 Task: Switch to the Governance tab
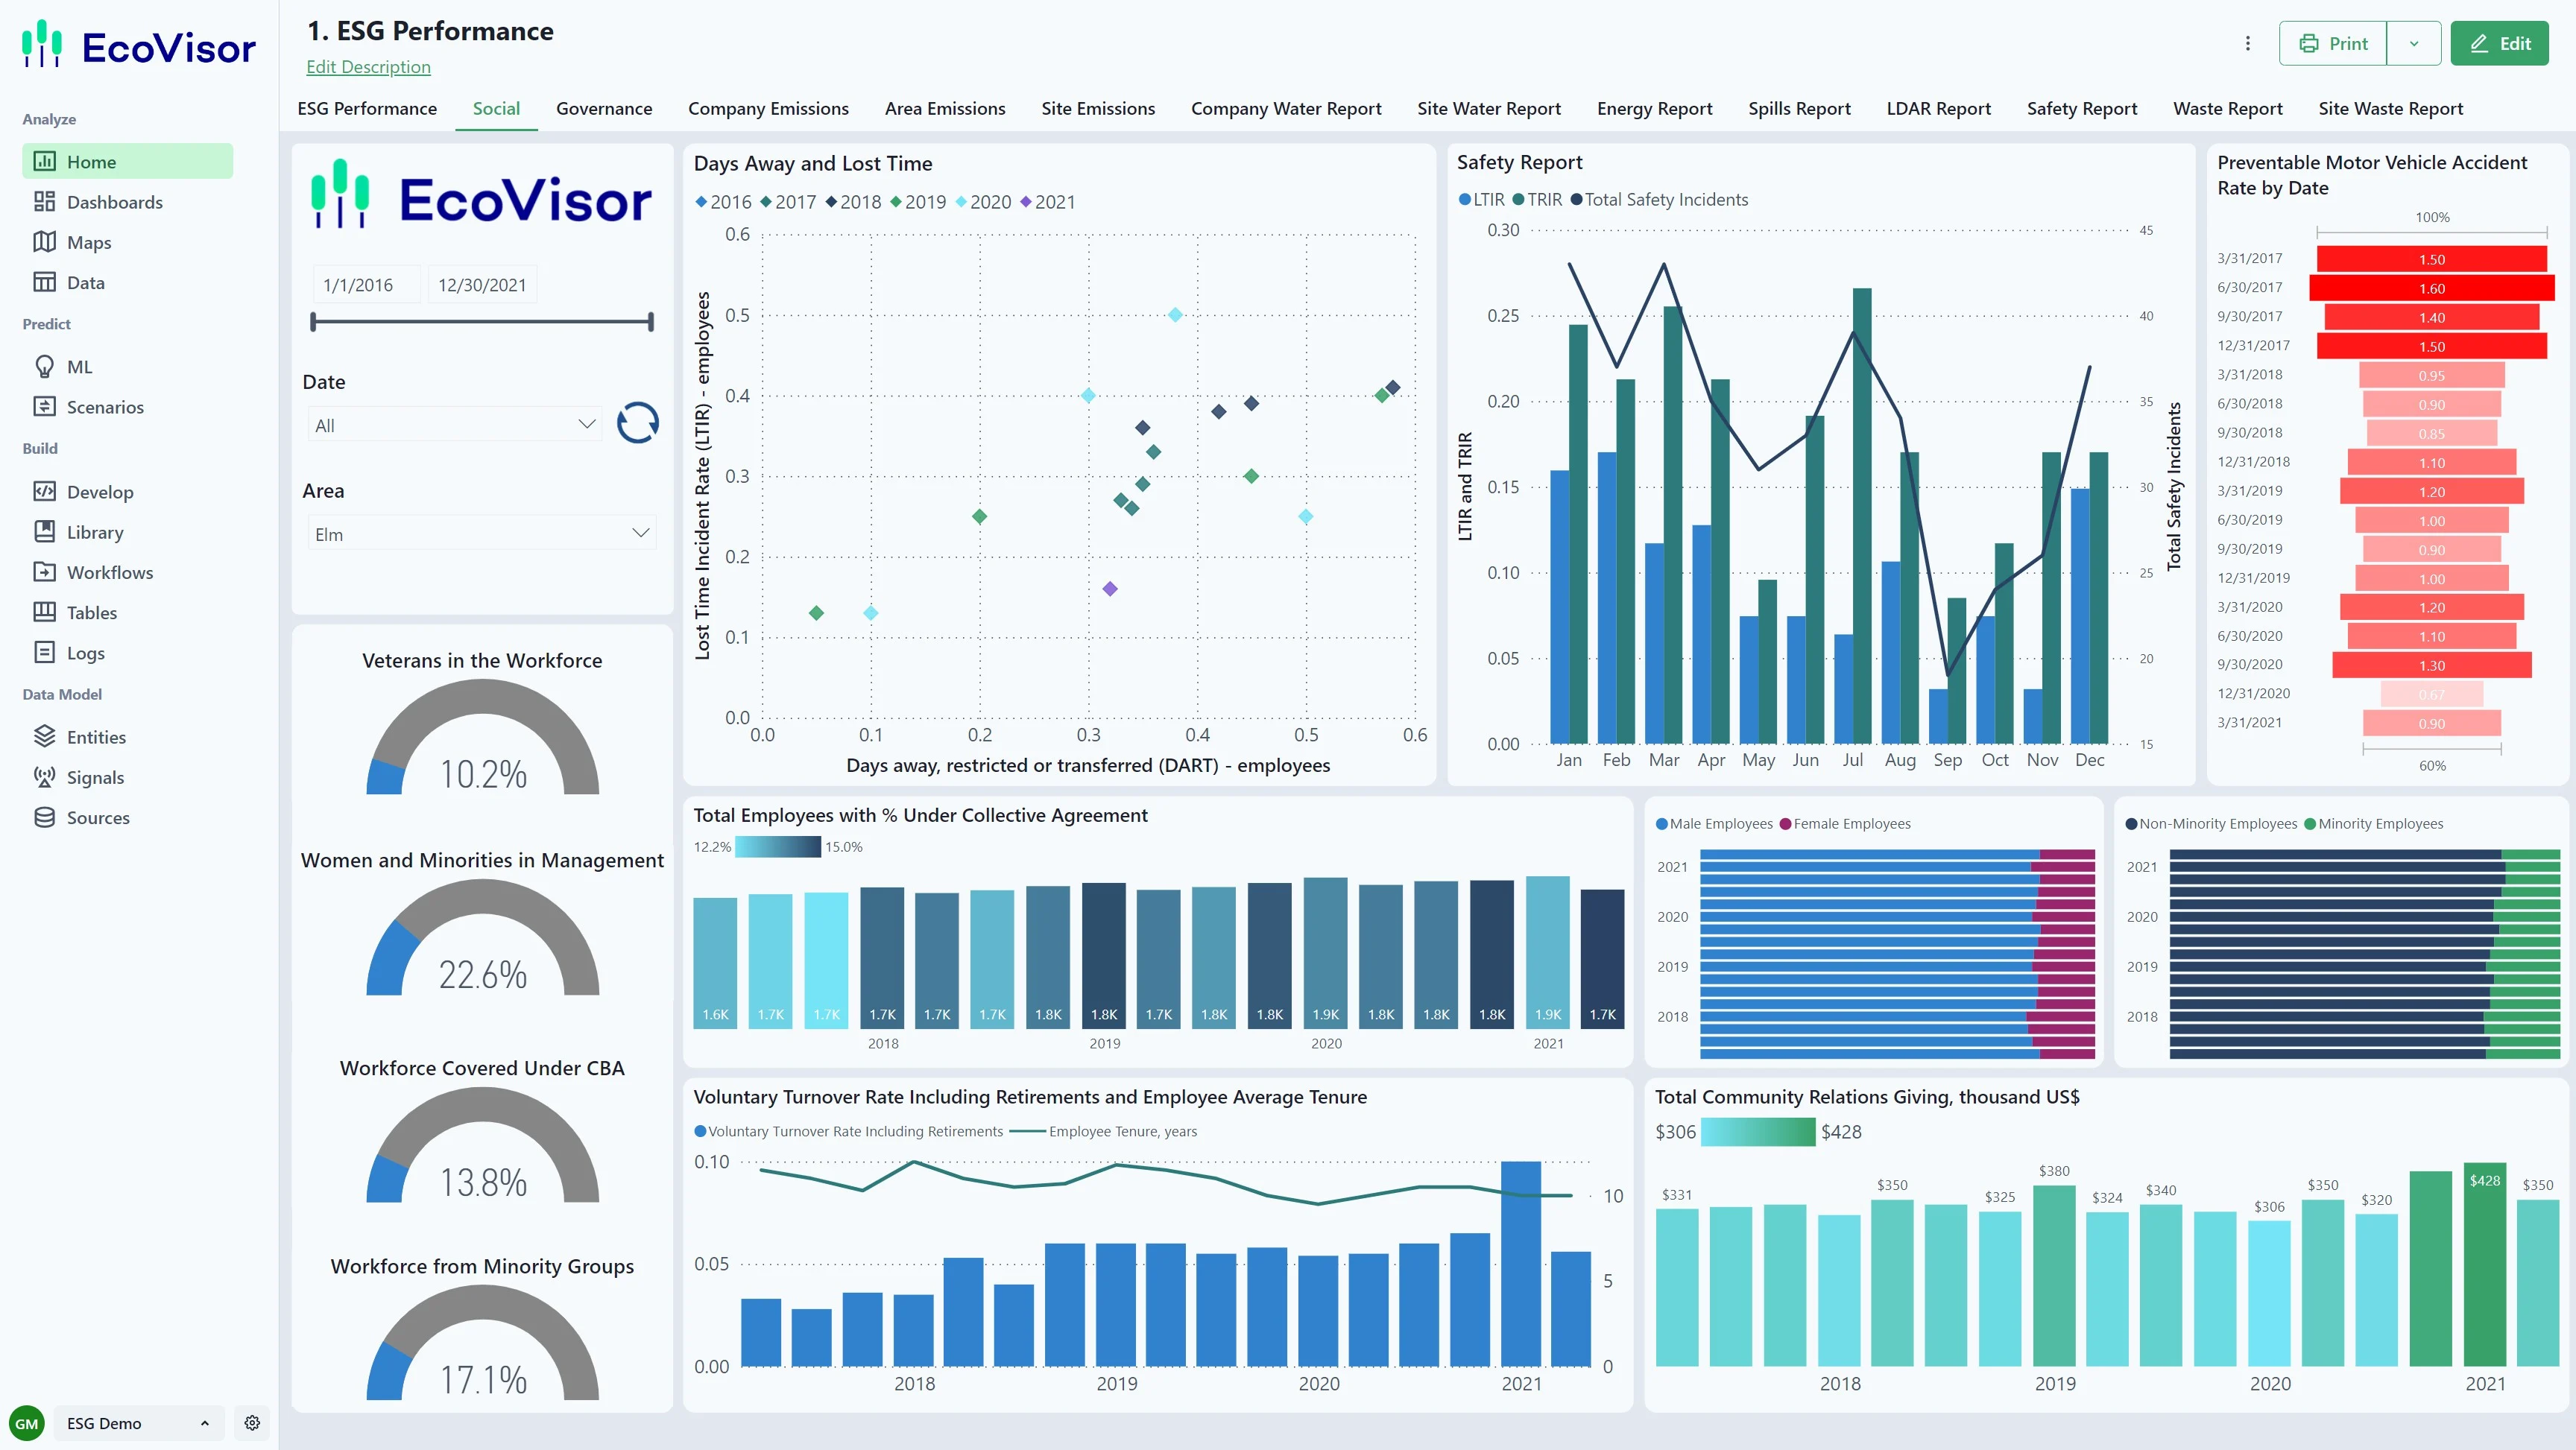(x=603, y=108)
